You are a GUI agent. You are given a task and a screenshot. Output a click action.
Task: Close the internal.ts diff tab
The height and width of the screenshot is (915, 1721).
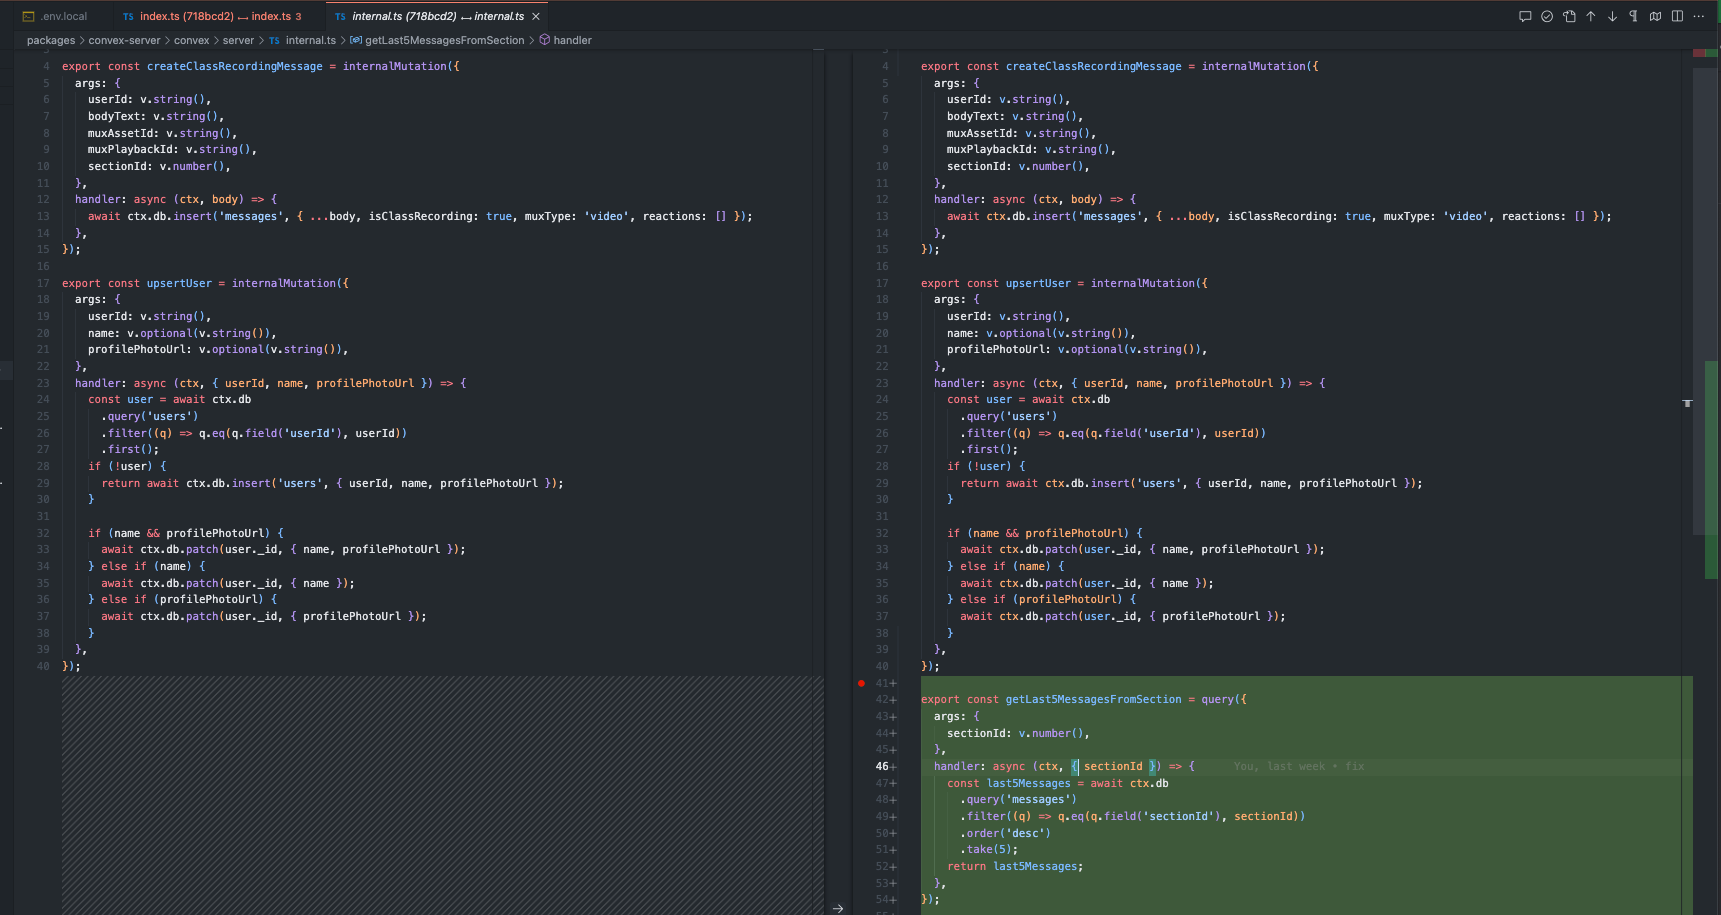click(x=536, y=16)
